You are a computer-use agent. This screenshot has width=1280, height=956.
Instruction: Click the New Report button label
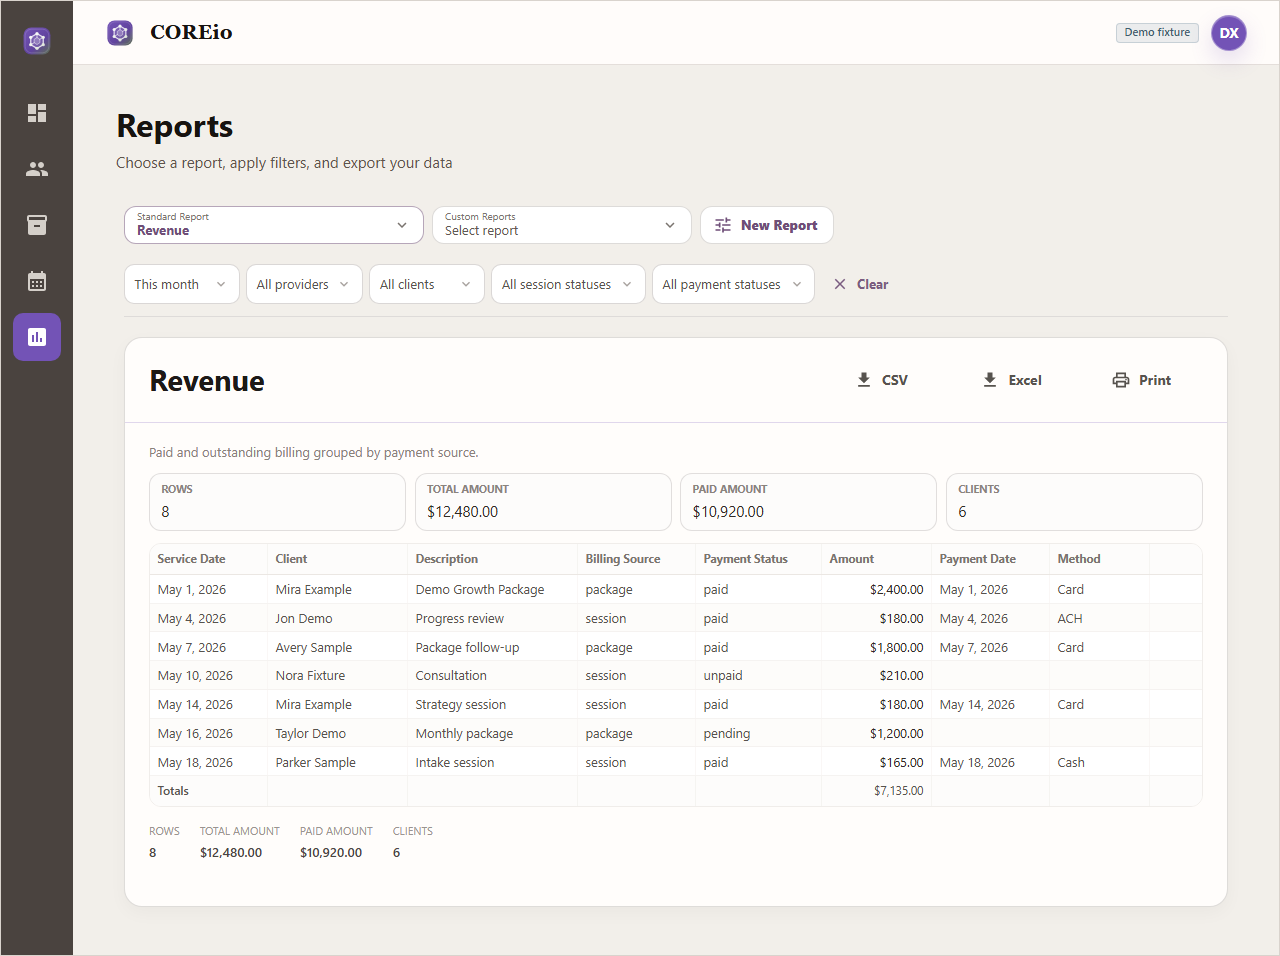[779, 225]
